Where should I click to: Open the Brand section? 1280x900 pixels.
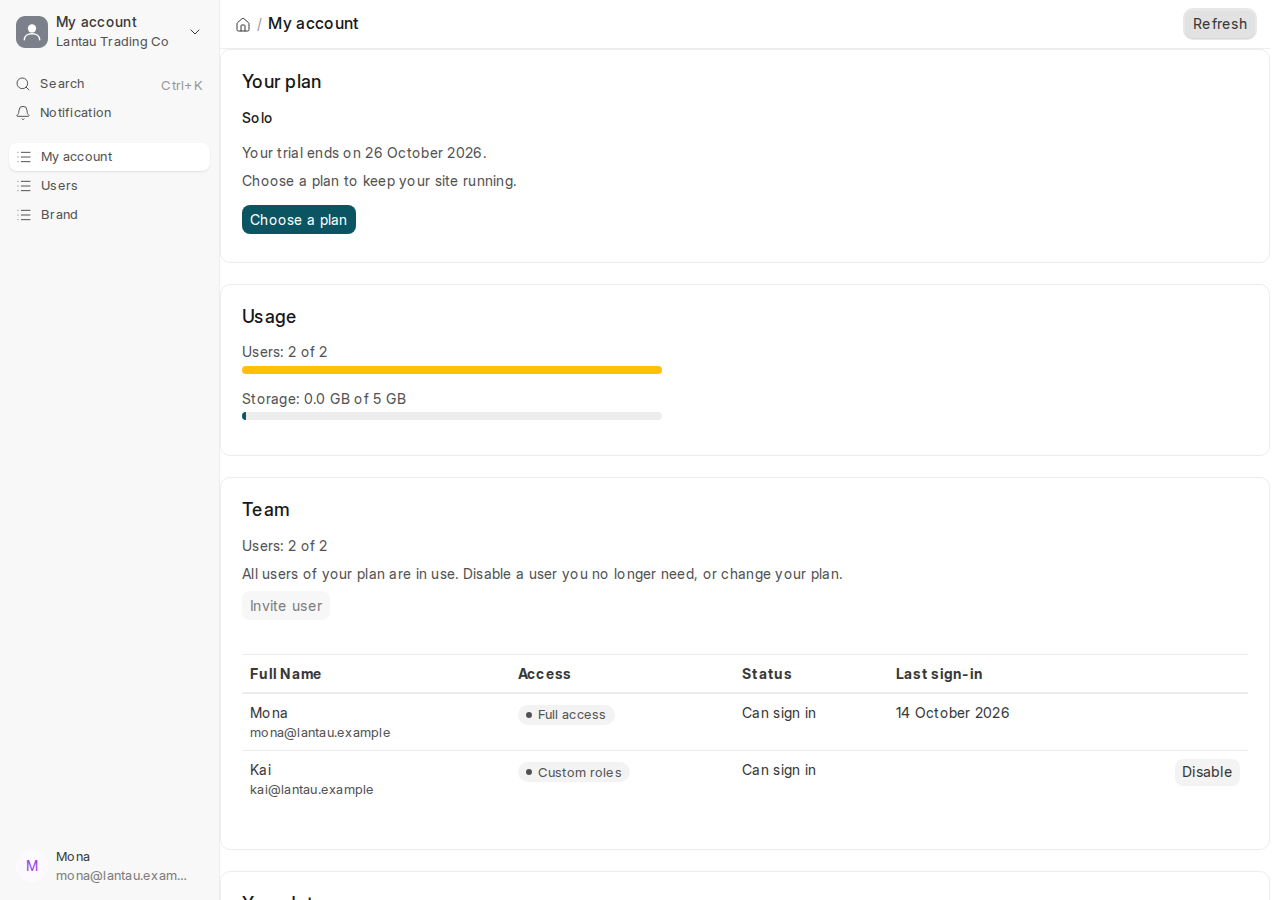110,215
